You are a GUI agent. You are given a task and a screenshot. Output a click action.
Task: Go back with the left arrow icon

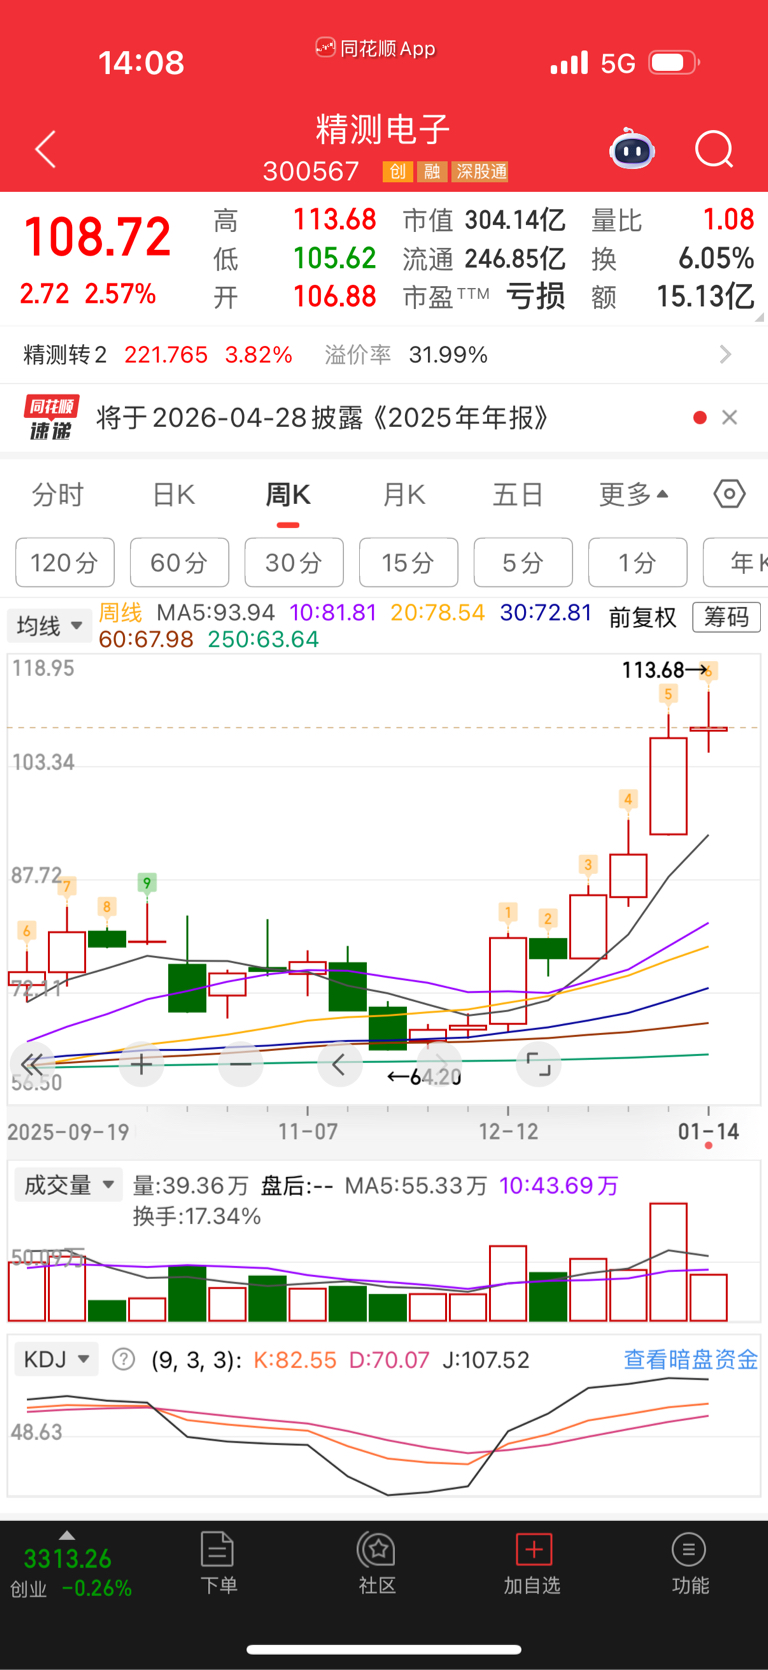coord(46,150)
